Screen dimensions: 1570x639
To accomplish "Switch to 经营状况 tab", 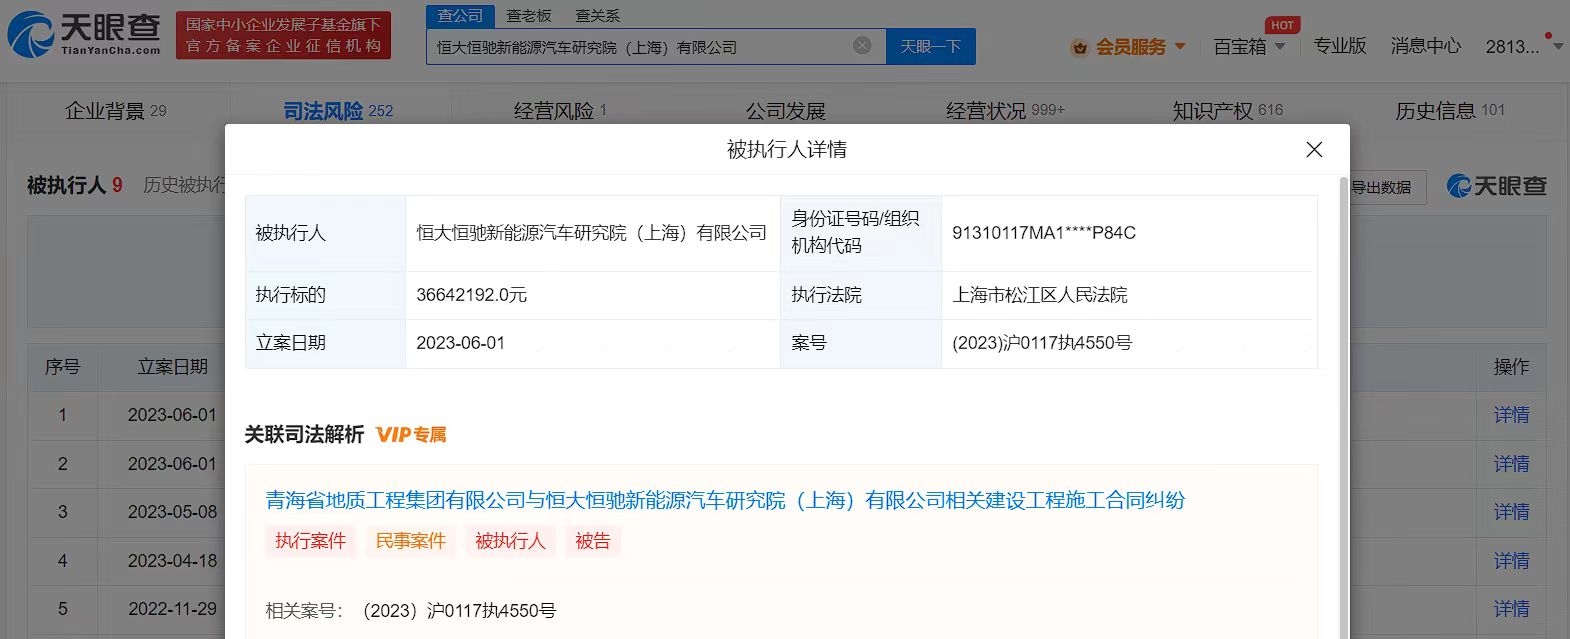I will (1005, 110).
